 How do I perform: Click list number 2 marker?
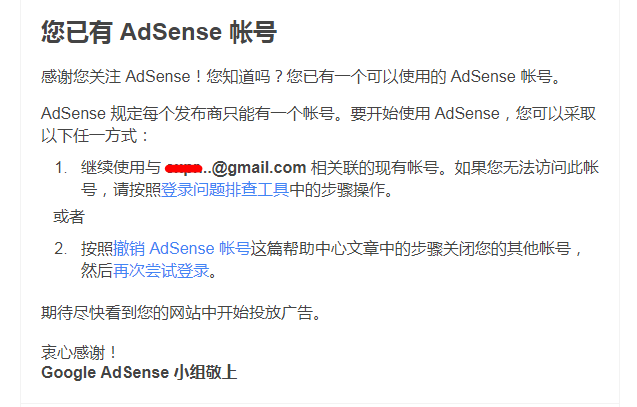point(61,248)
